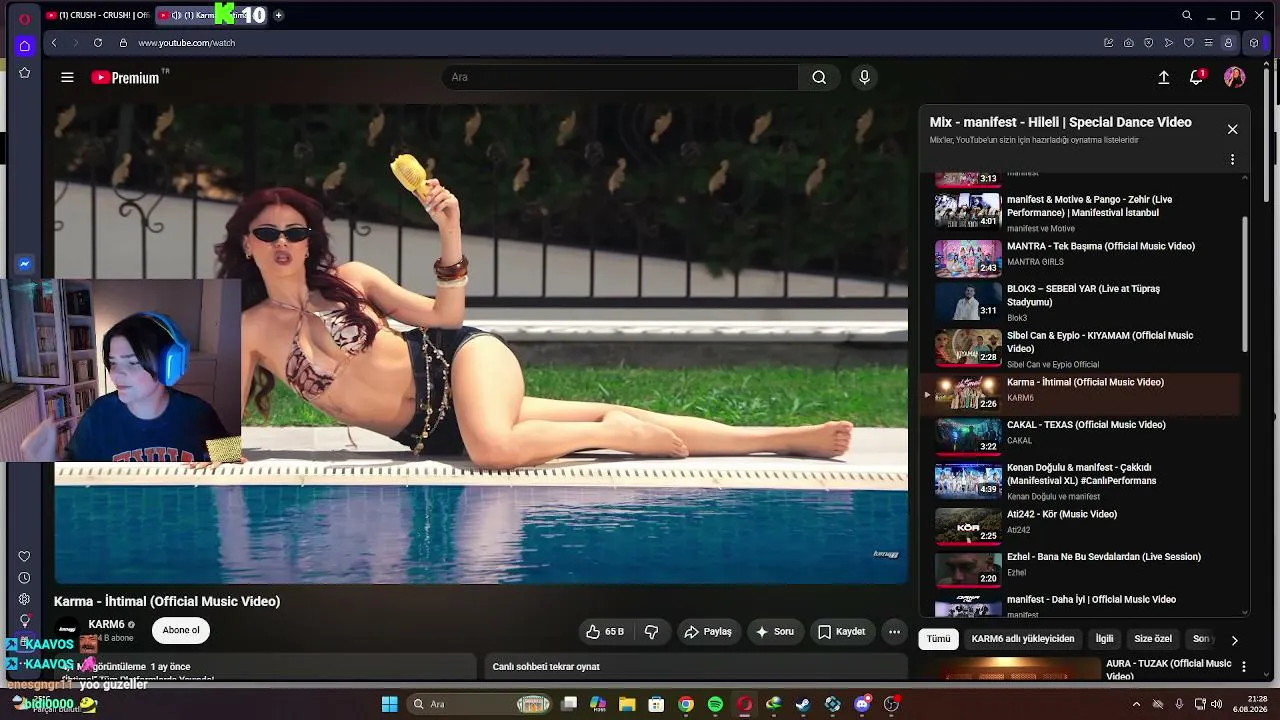1280x720 pixels.
Task: Reload the page in browser toolbar
Action: tap(98, 43)
